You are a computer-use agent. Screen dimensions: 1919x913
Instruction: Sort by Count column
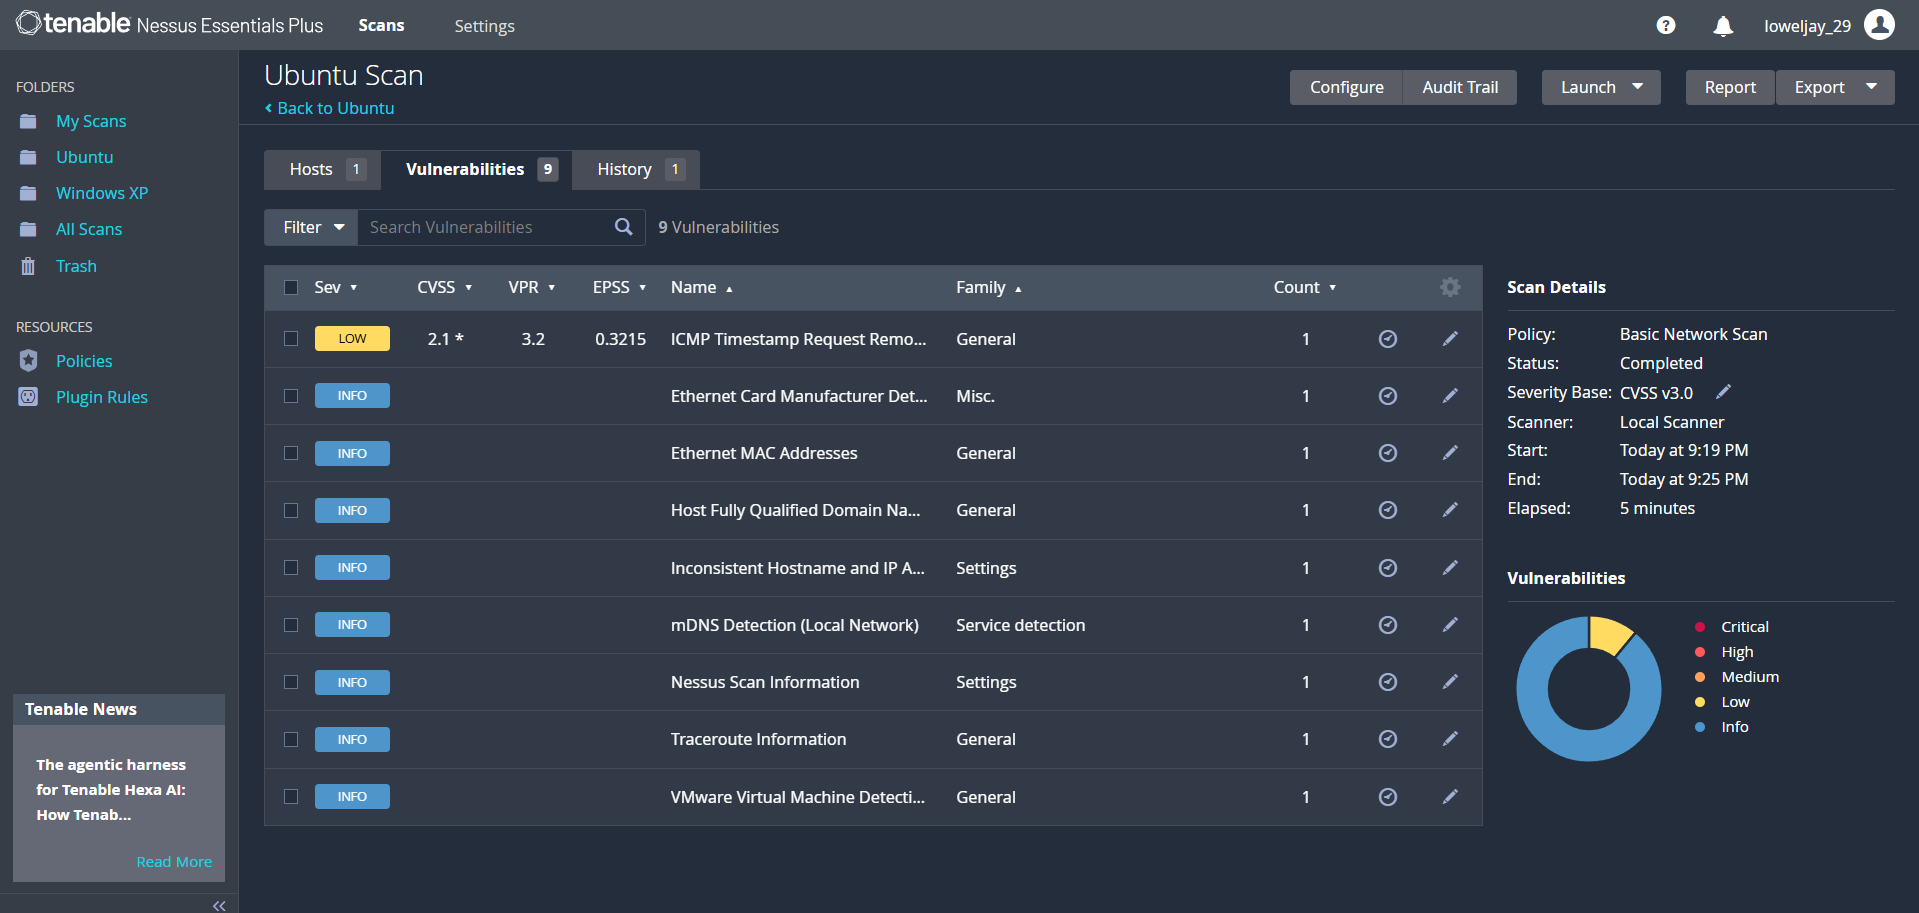(1304, 287)
